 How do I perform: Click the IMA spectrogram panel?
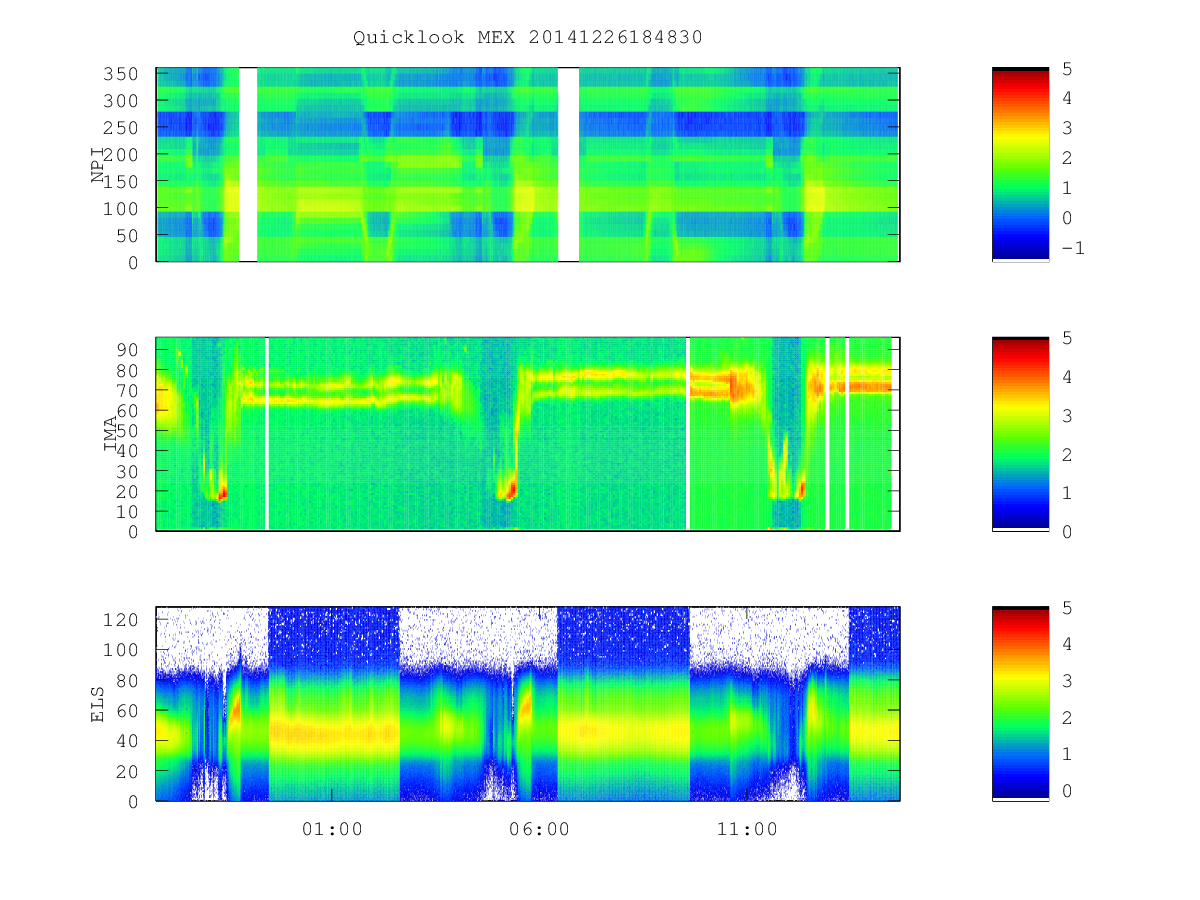tap(528, 433)
